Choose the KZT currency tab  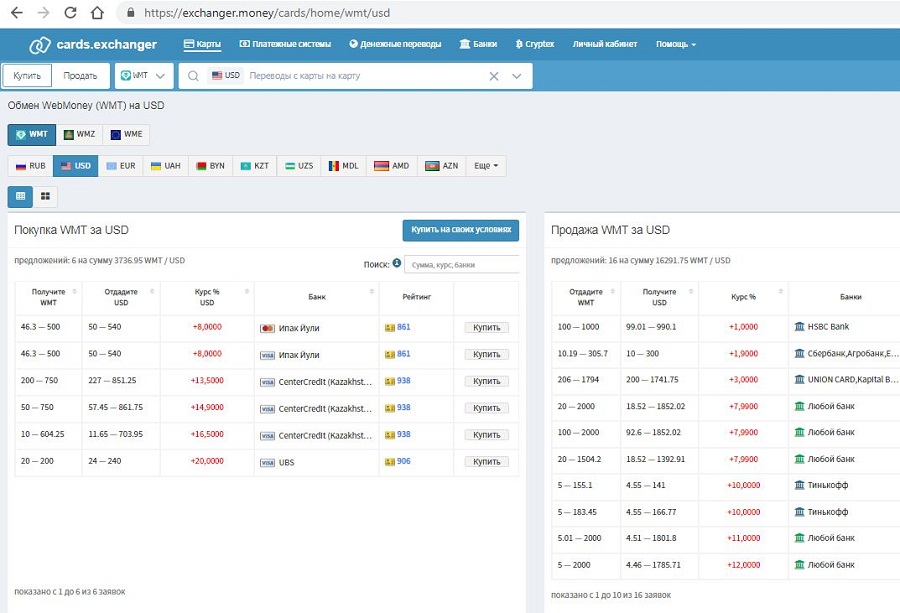(x=255, y=166)
